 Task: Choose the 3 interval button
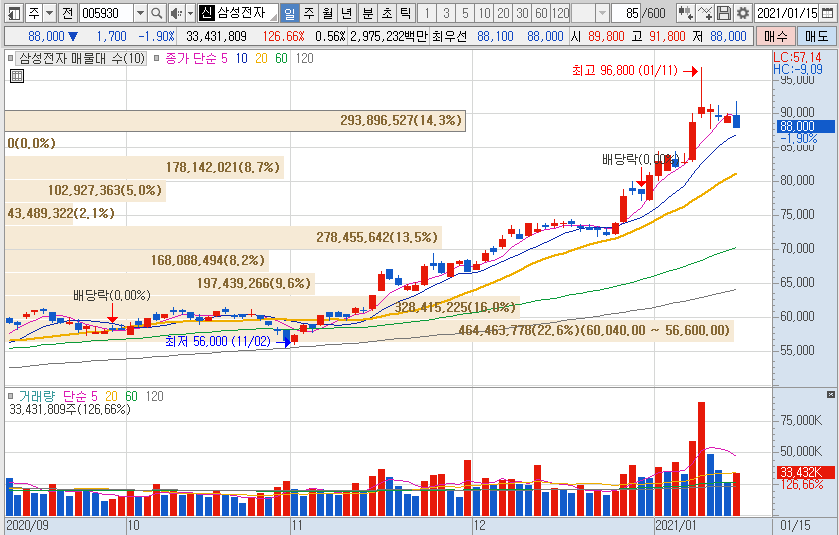pyautogui.click(x=446, y=13)
